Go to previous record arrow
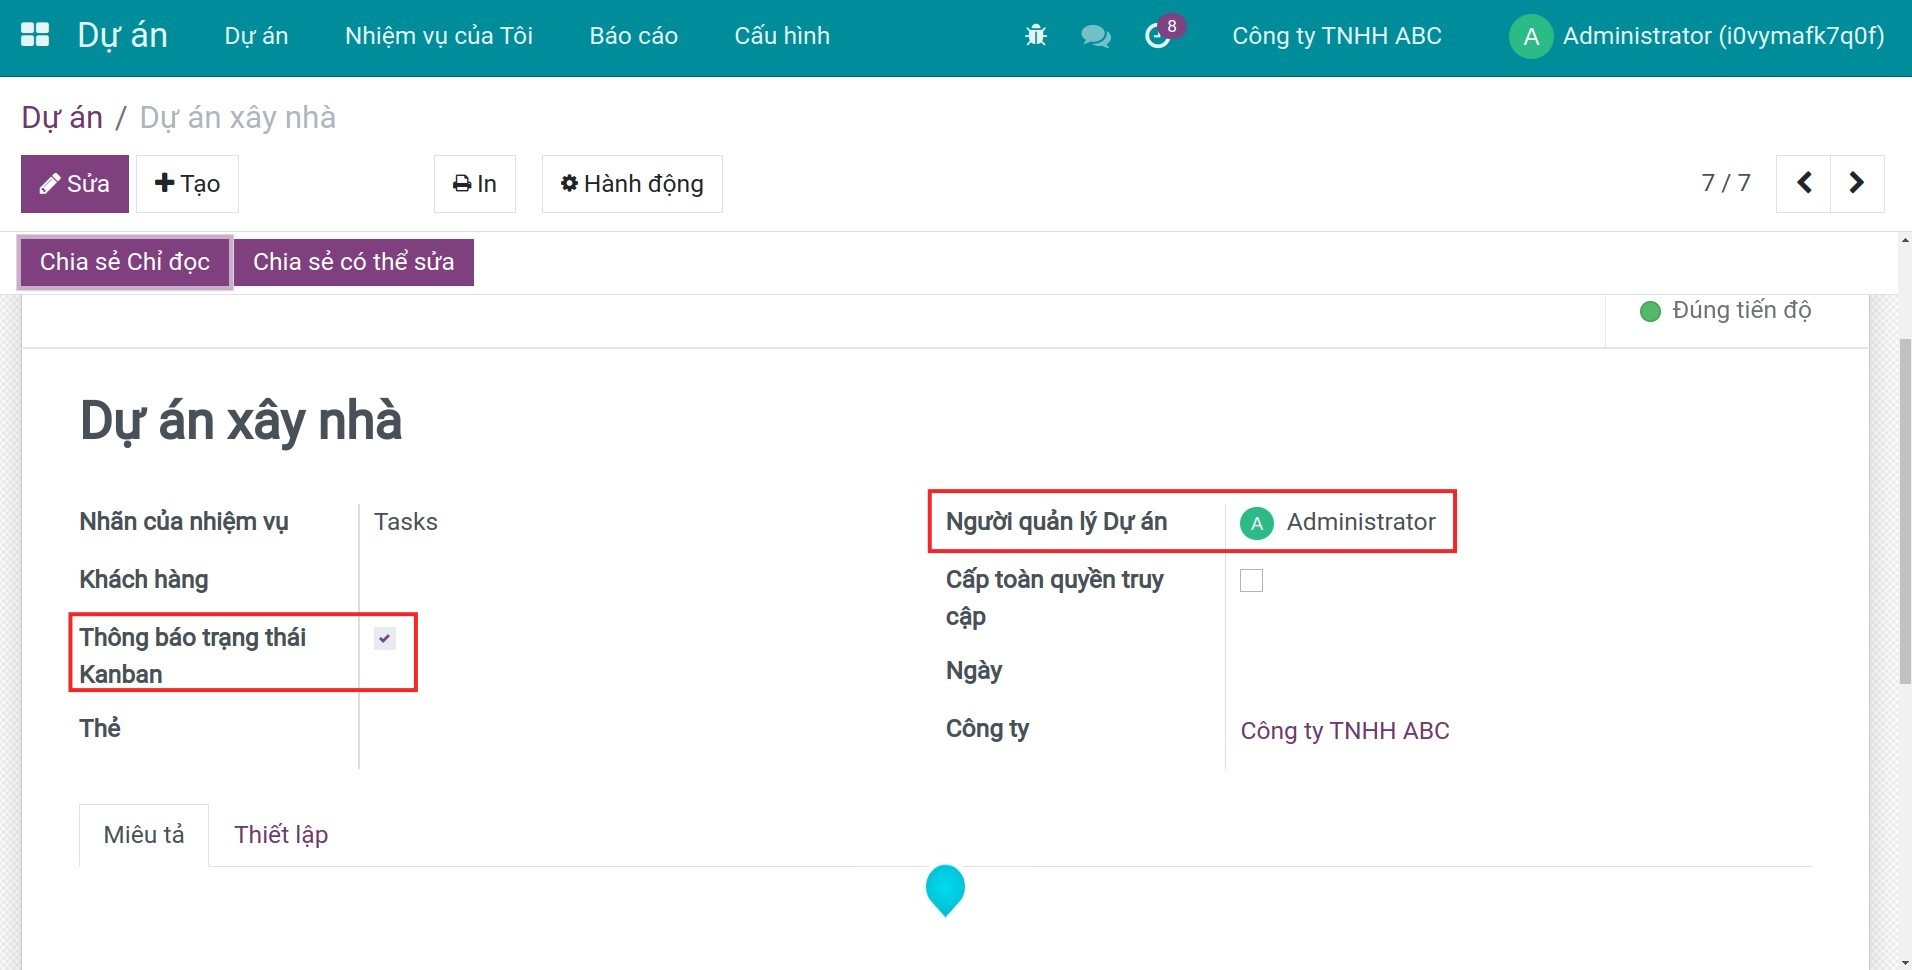 pyautogui.click(x=1804, y=183)
